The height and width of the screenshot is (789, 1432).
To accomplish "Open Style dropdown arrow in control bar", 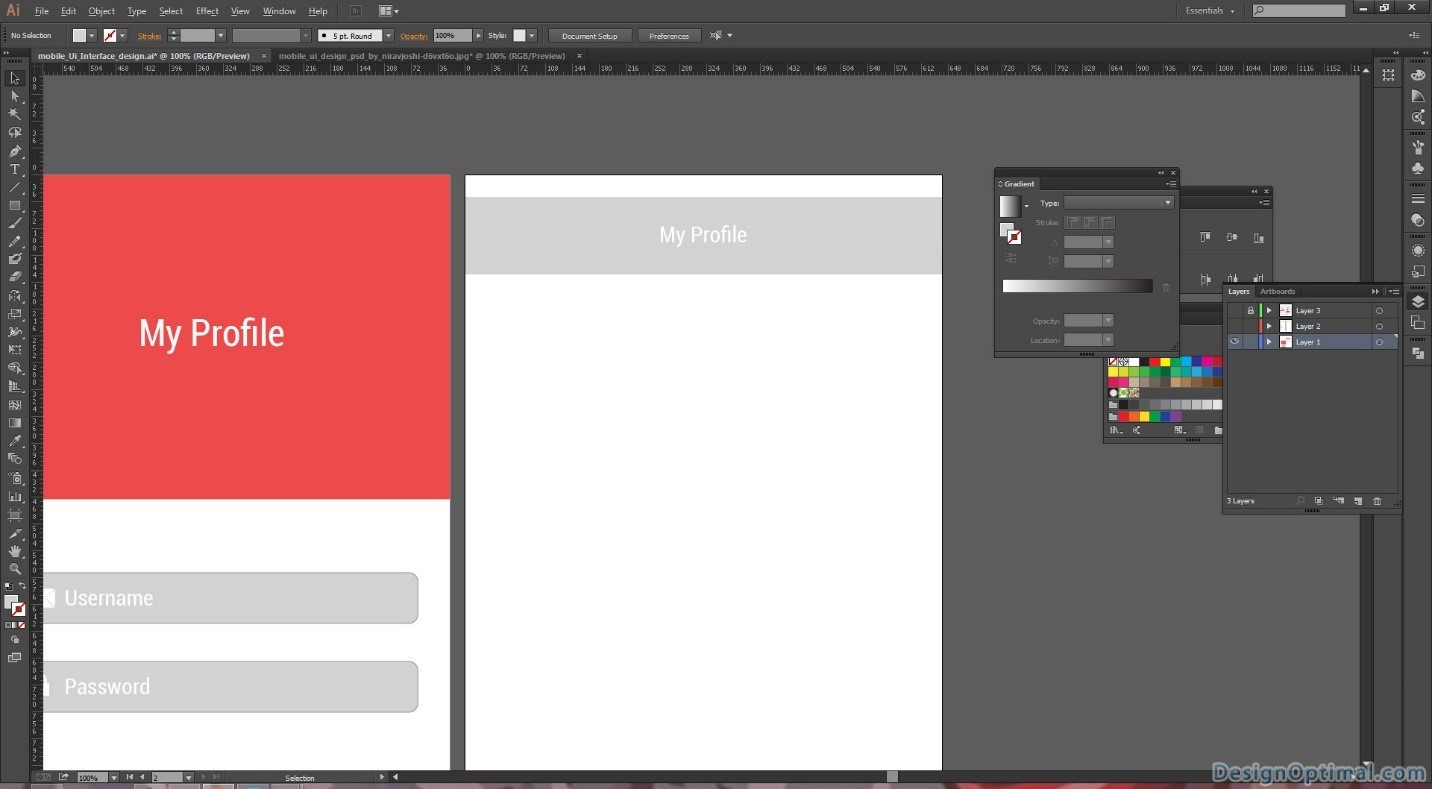I will [532, 36].
